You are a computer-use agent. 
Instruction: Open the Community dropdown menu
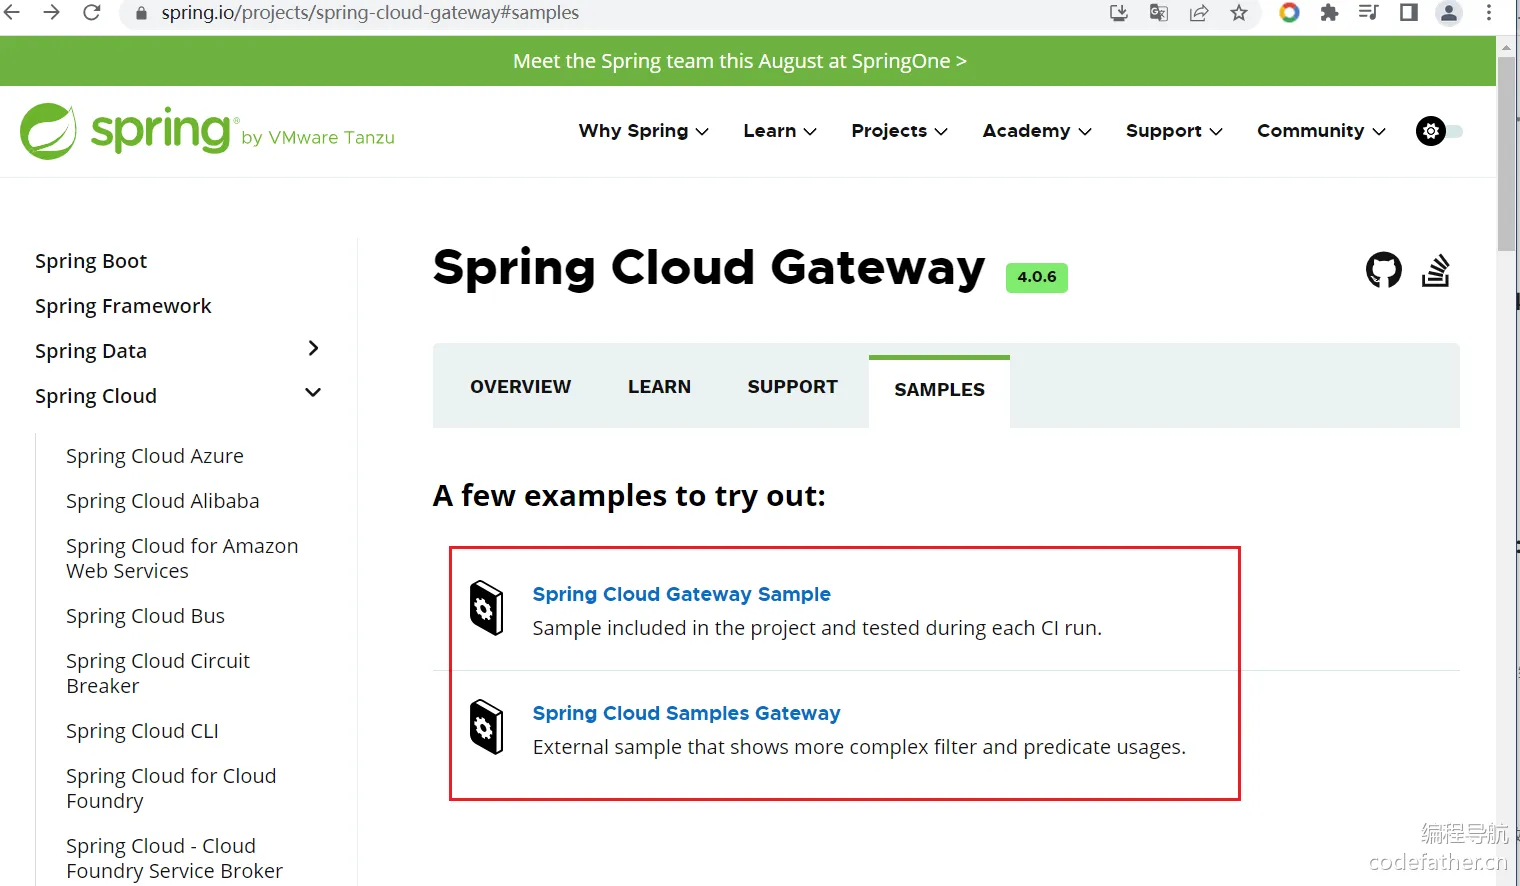tap(1321, 131)
